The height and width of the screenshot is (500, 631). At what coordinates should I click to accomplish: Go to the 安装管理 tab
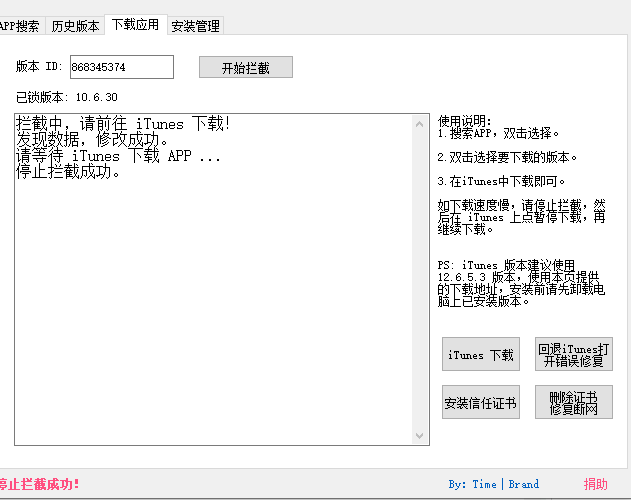[x=195, y=26]
